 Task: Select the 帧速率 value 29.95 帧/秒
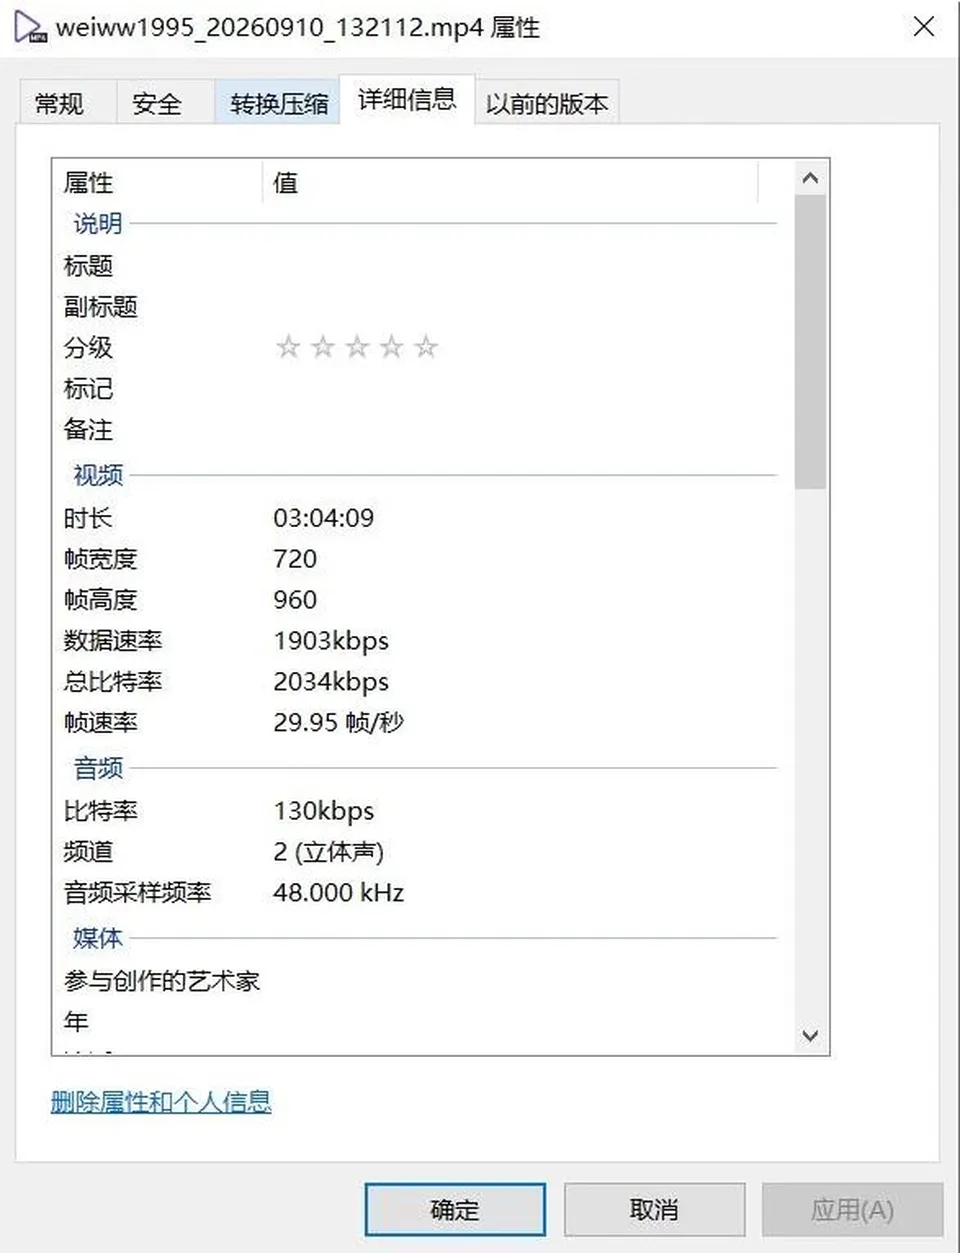338,722
